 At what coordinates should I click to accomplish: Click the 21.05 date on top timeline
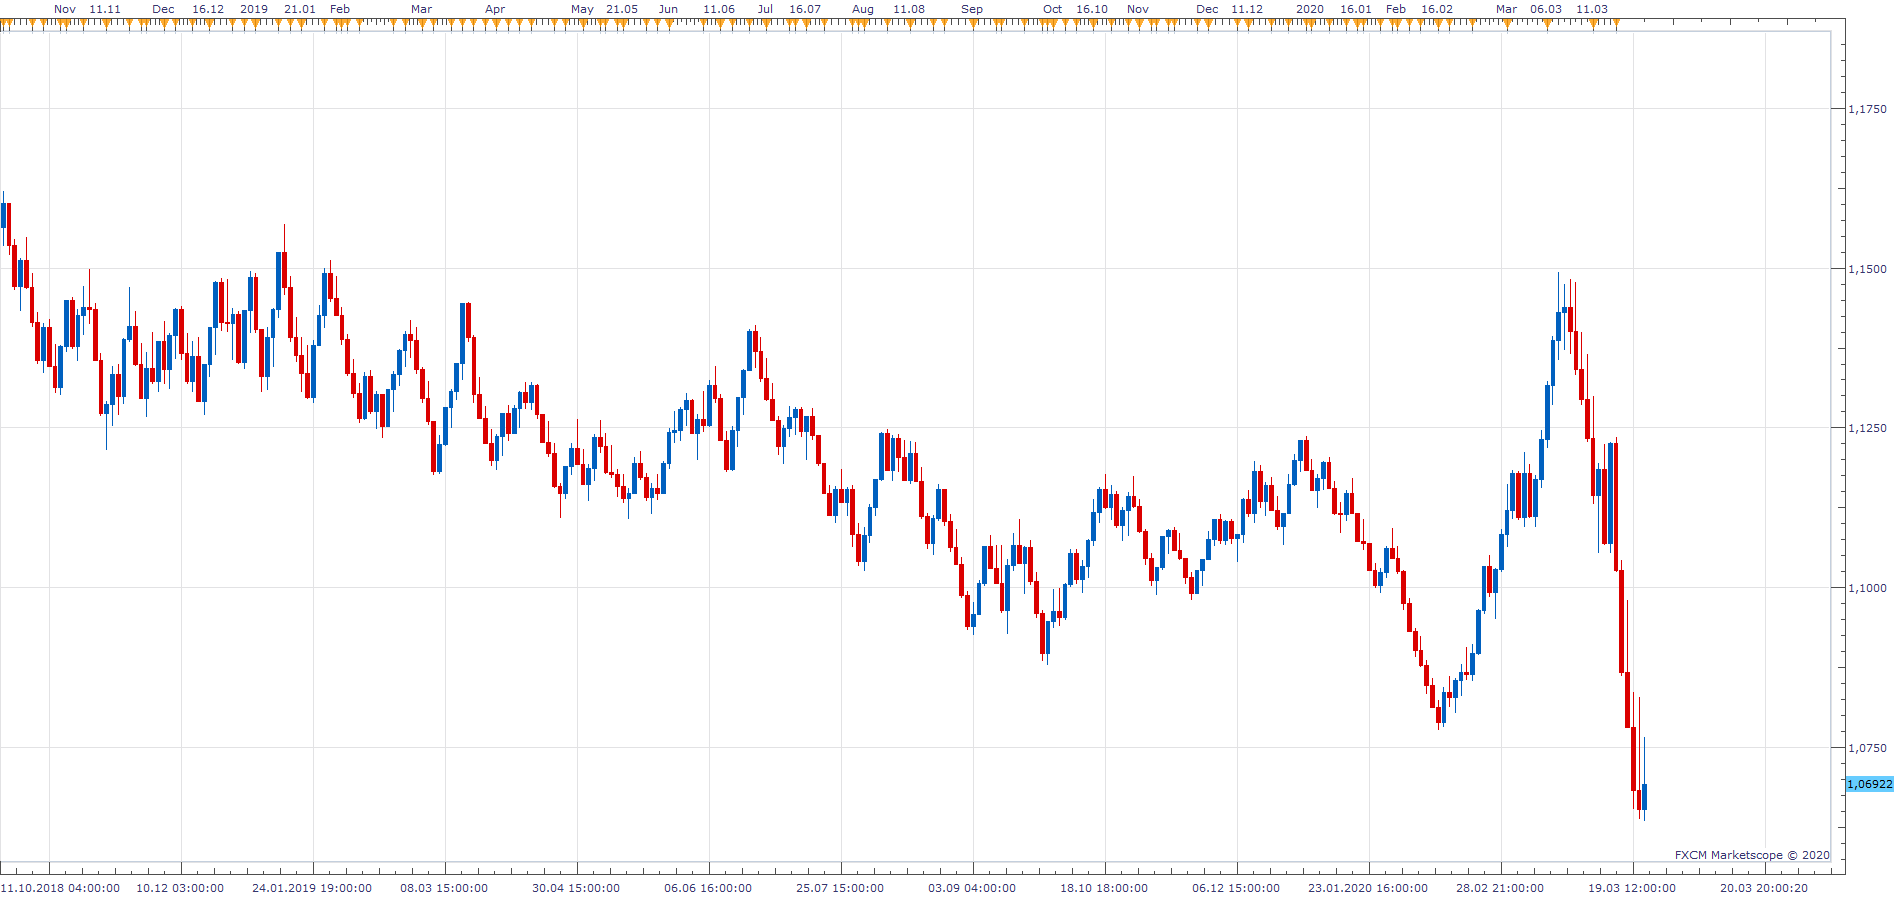[x=622, y=9]
